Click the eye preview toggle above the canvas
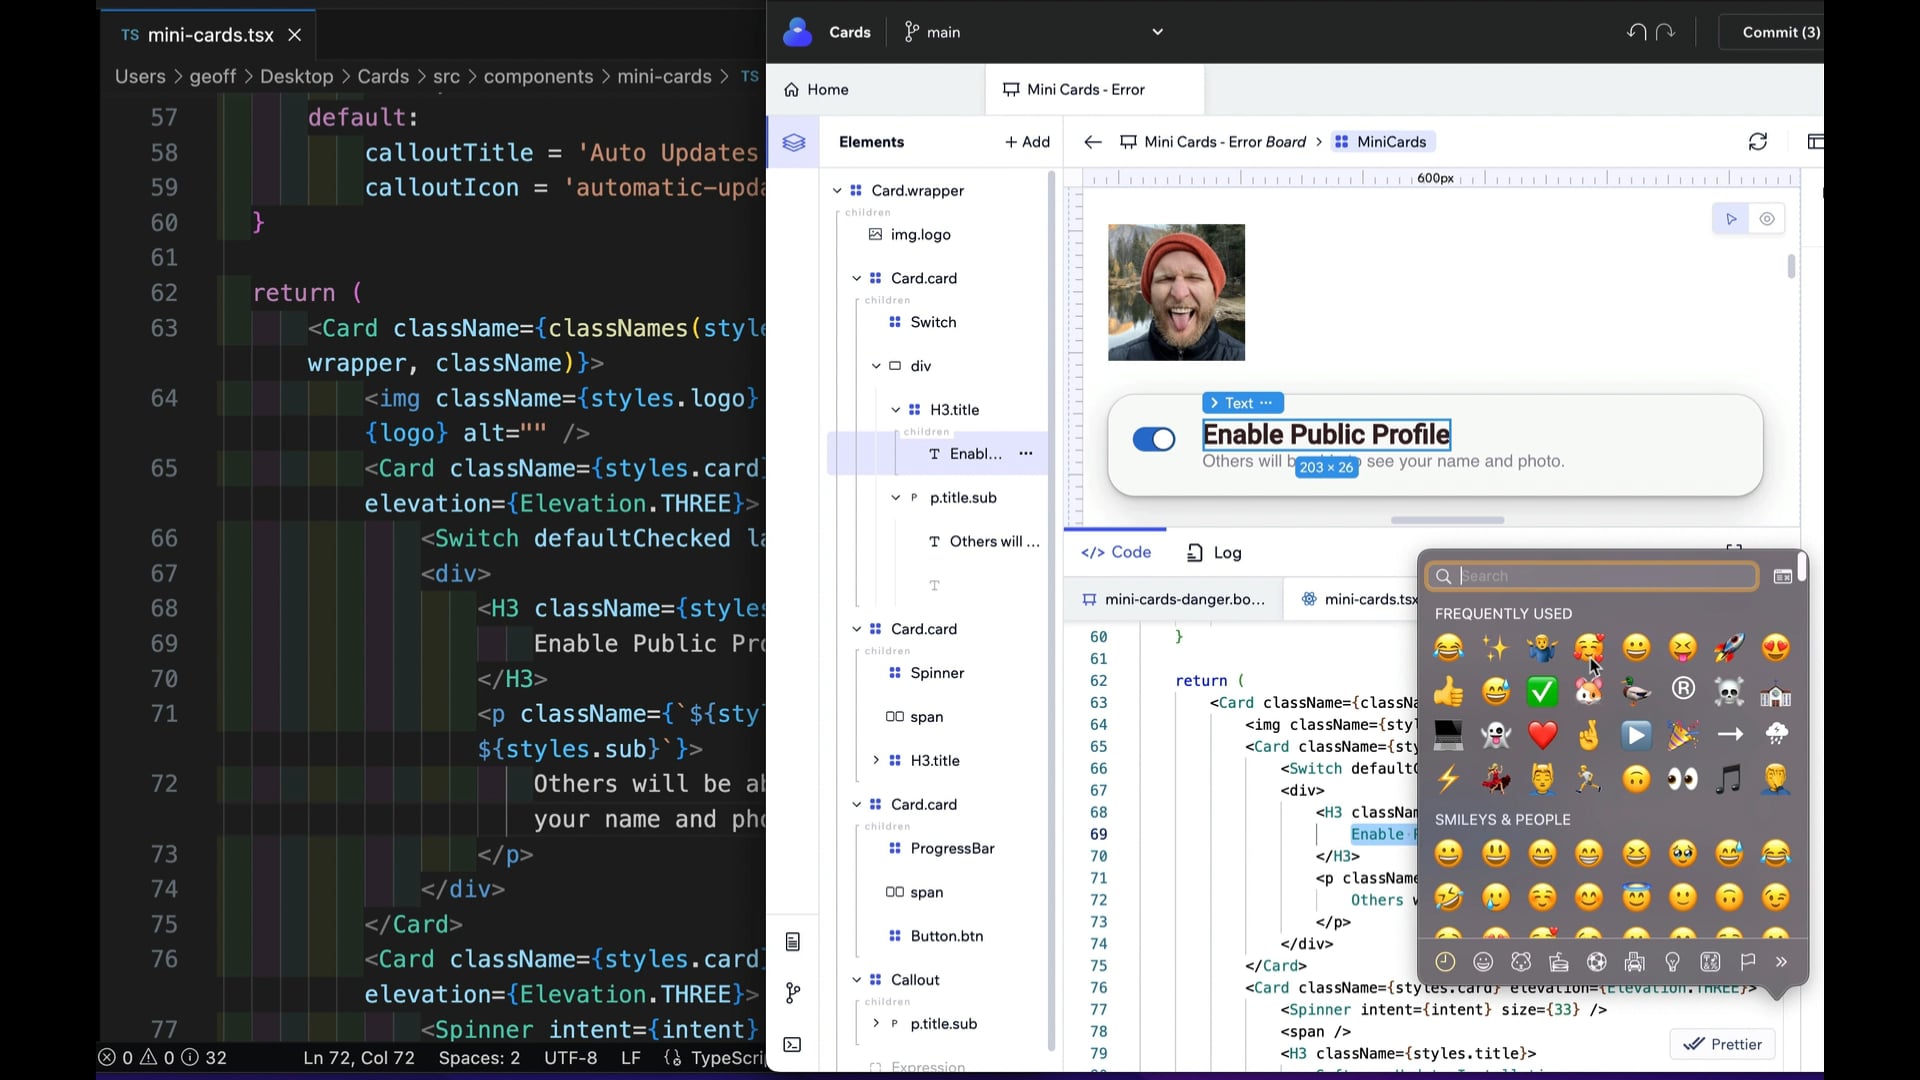Viewport: 1920px width, 1080px height. click(x=1767, y=219)
